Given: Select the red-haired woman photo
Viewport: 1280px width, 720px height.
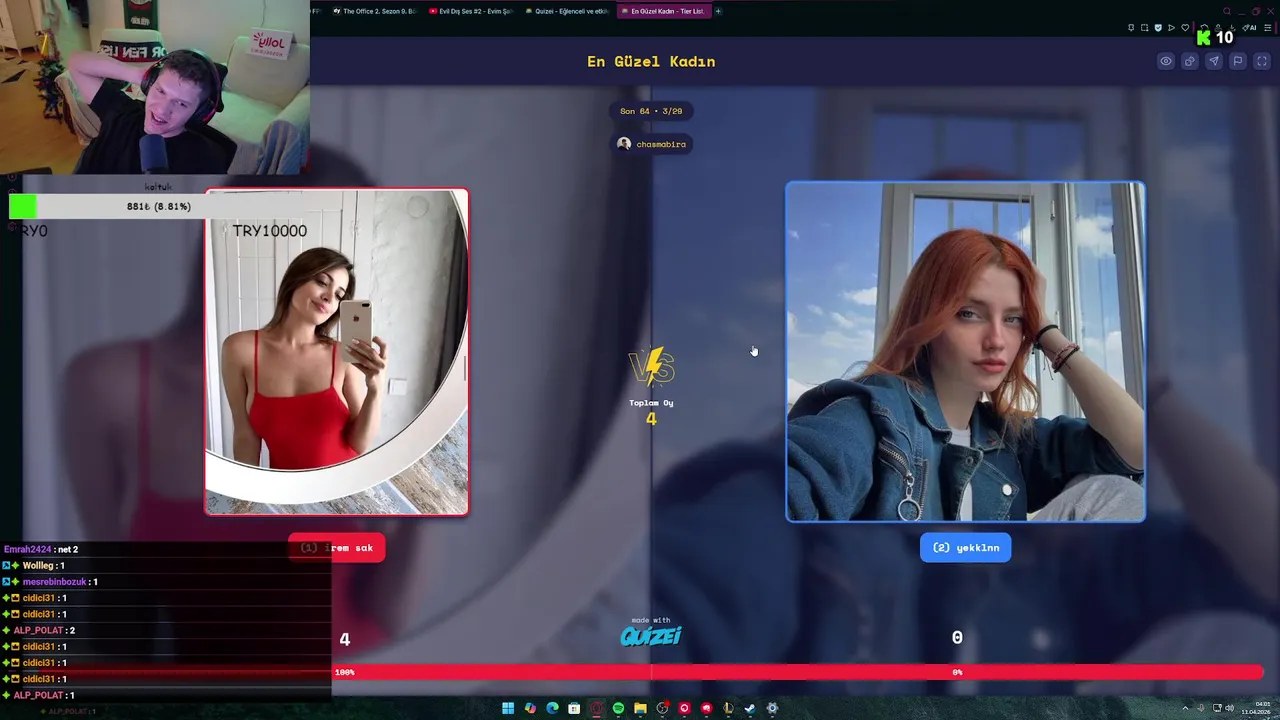Looking at the screenshot, I should (x=965, y=352).
